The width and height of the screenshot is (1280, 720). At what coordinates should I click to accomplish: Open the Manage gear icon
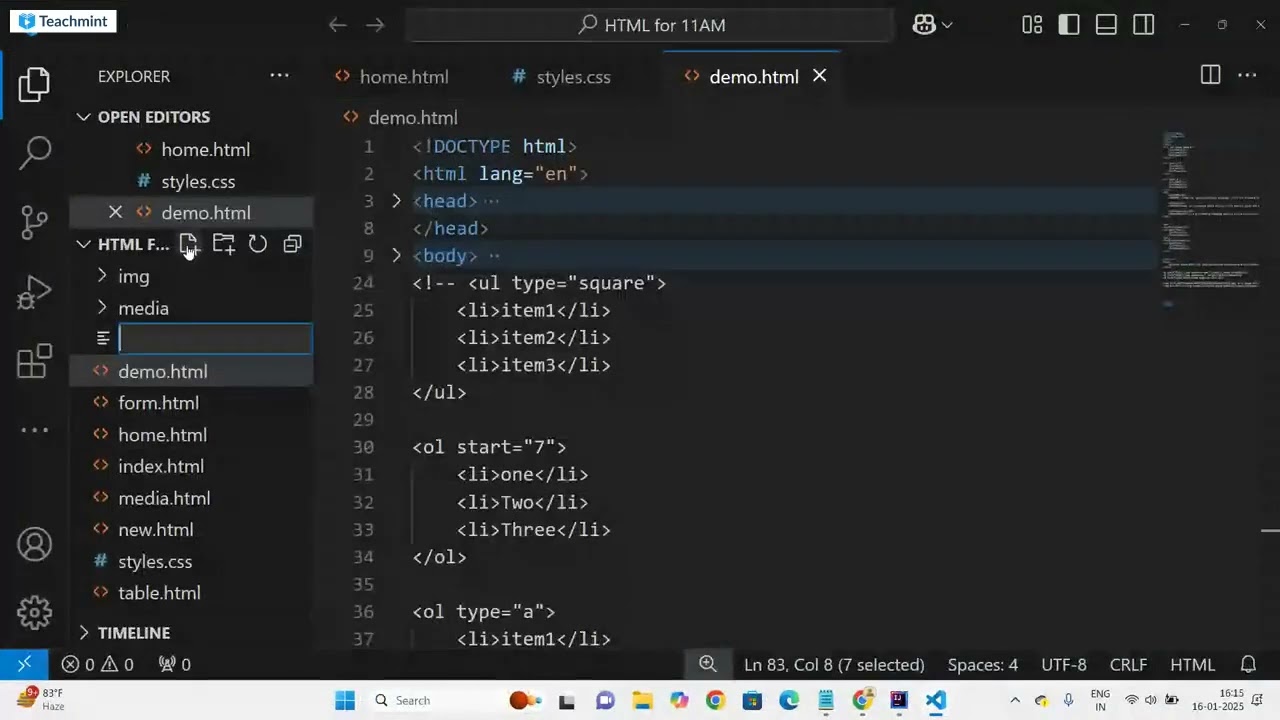[x=34, y=612]
